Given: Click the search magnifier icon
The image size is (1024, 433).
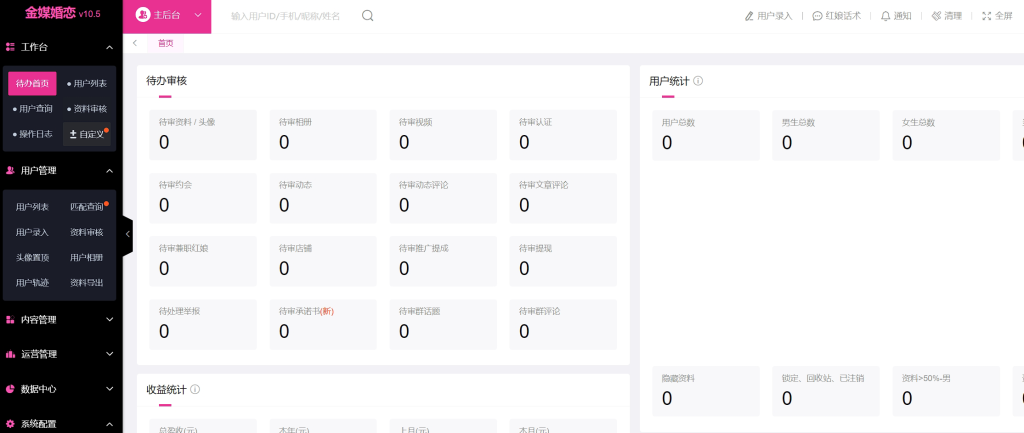Looking at the screenshot, I should [x=368, y=16].
